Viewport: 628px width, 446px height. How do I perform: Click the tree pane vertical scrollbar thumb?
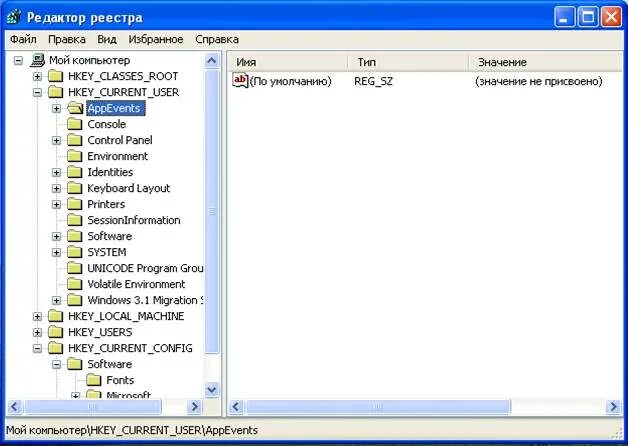(211, 211)
